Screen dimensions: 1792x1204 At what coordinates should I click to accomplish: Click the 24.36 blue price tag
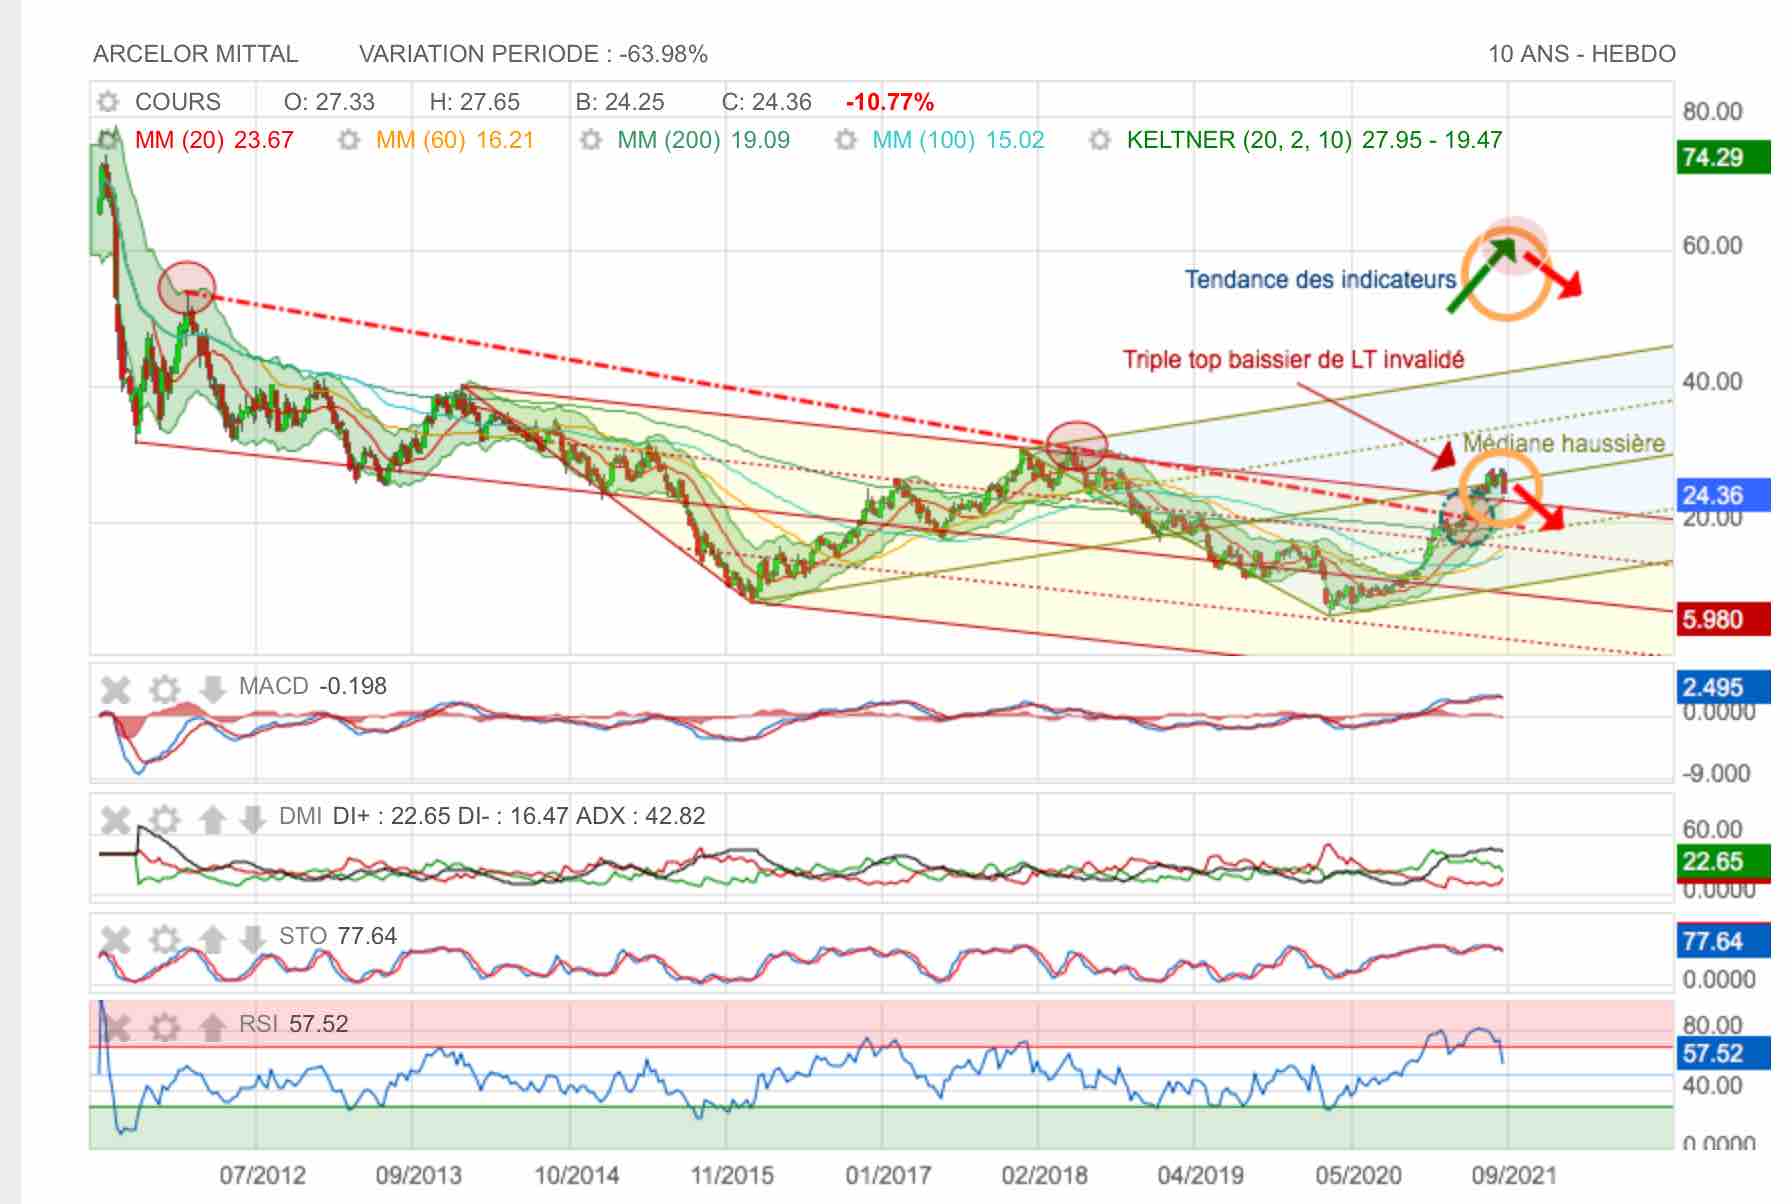click(1722, 495)
